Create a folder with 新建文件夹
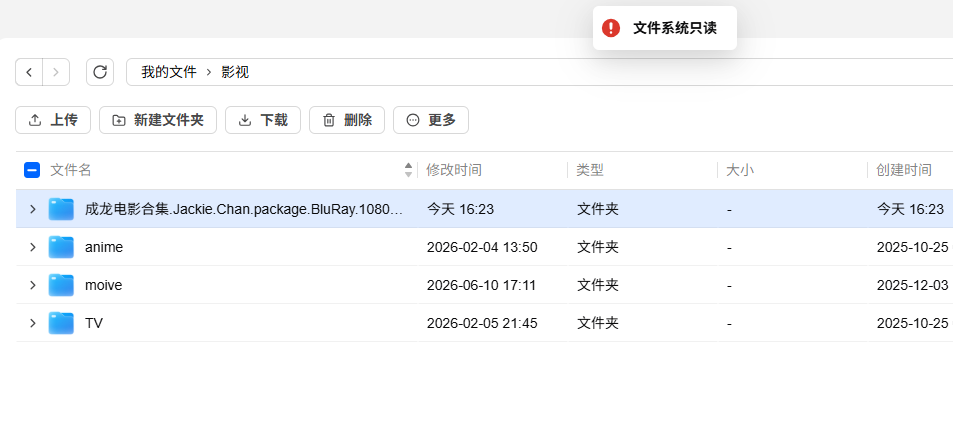 tap(158, 120)
